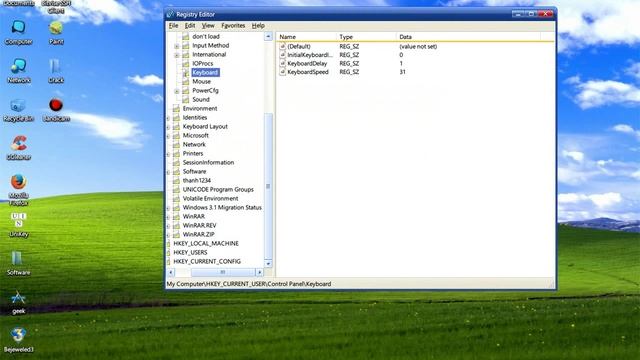Select the don't load key
Screen dimensions: 640x360
pyautogui.click(x=206, y=36)
